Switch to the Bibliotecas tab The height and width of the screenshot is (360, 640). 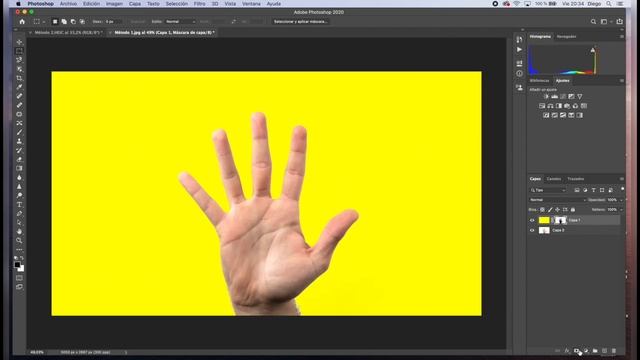[x=539, y=81]
